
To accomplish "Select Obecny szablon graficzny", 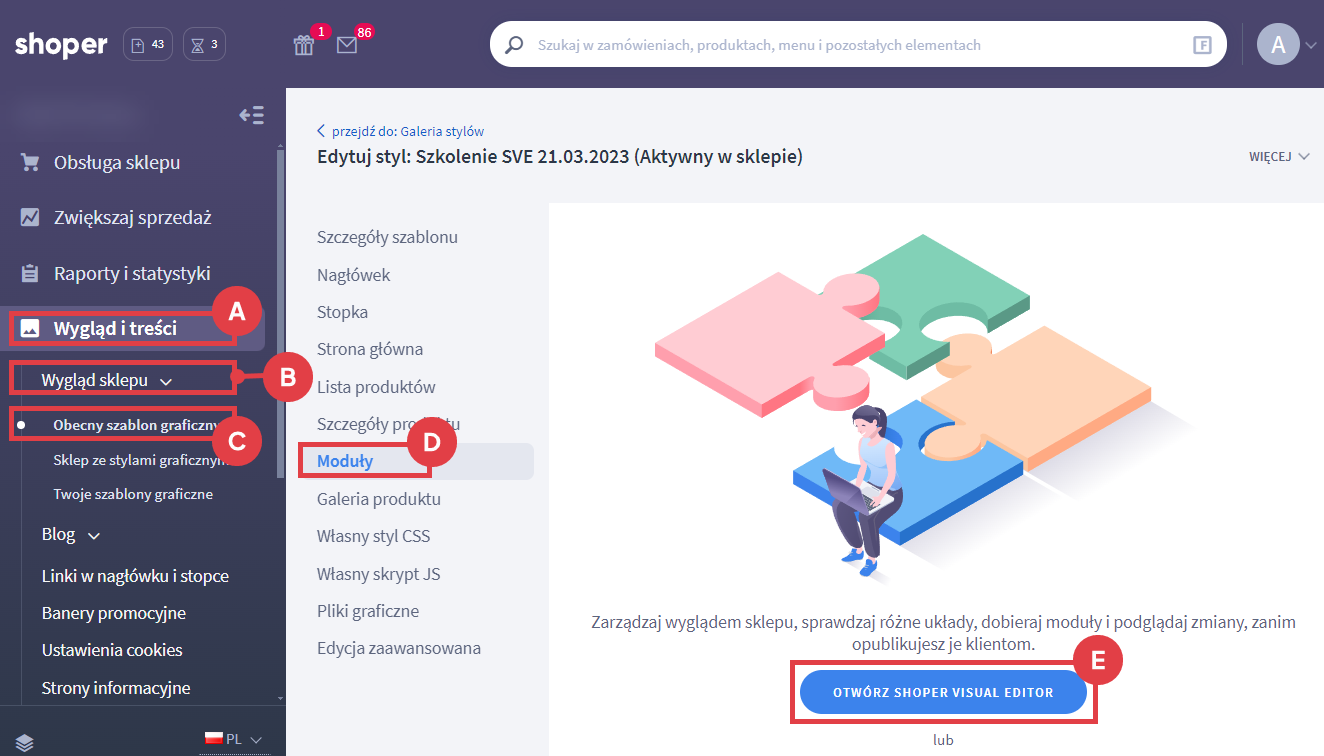I will pyautogui.click(x=134, y=424).
